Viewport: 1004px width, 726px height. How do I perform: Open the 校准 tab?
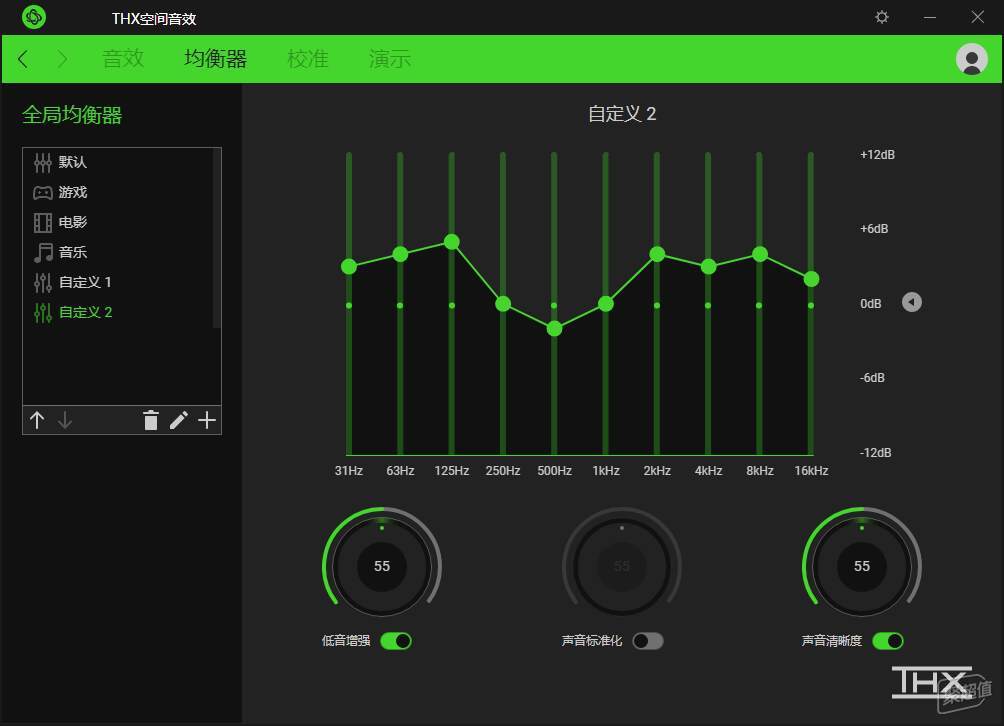(308, 59)
